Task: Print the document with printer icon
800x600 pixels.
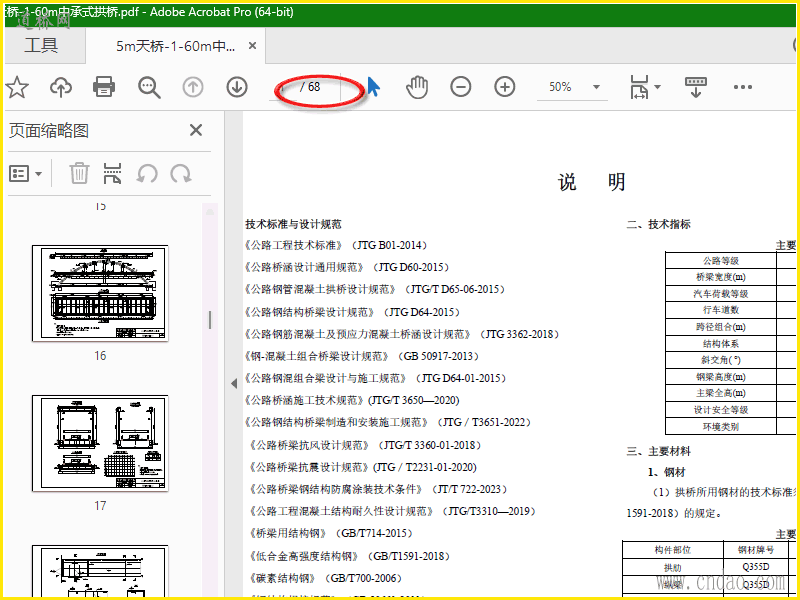Action: click(x=104, y=87)
